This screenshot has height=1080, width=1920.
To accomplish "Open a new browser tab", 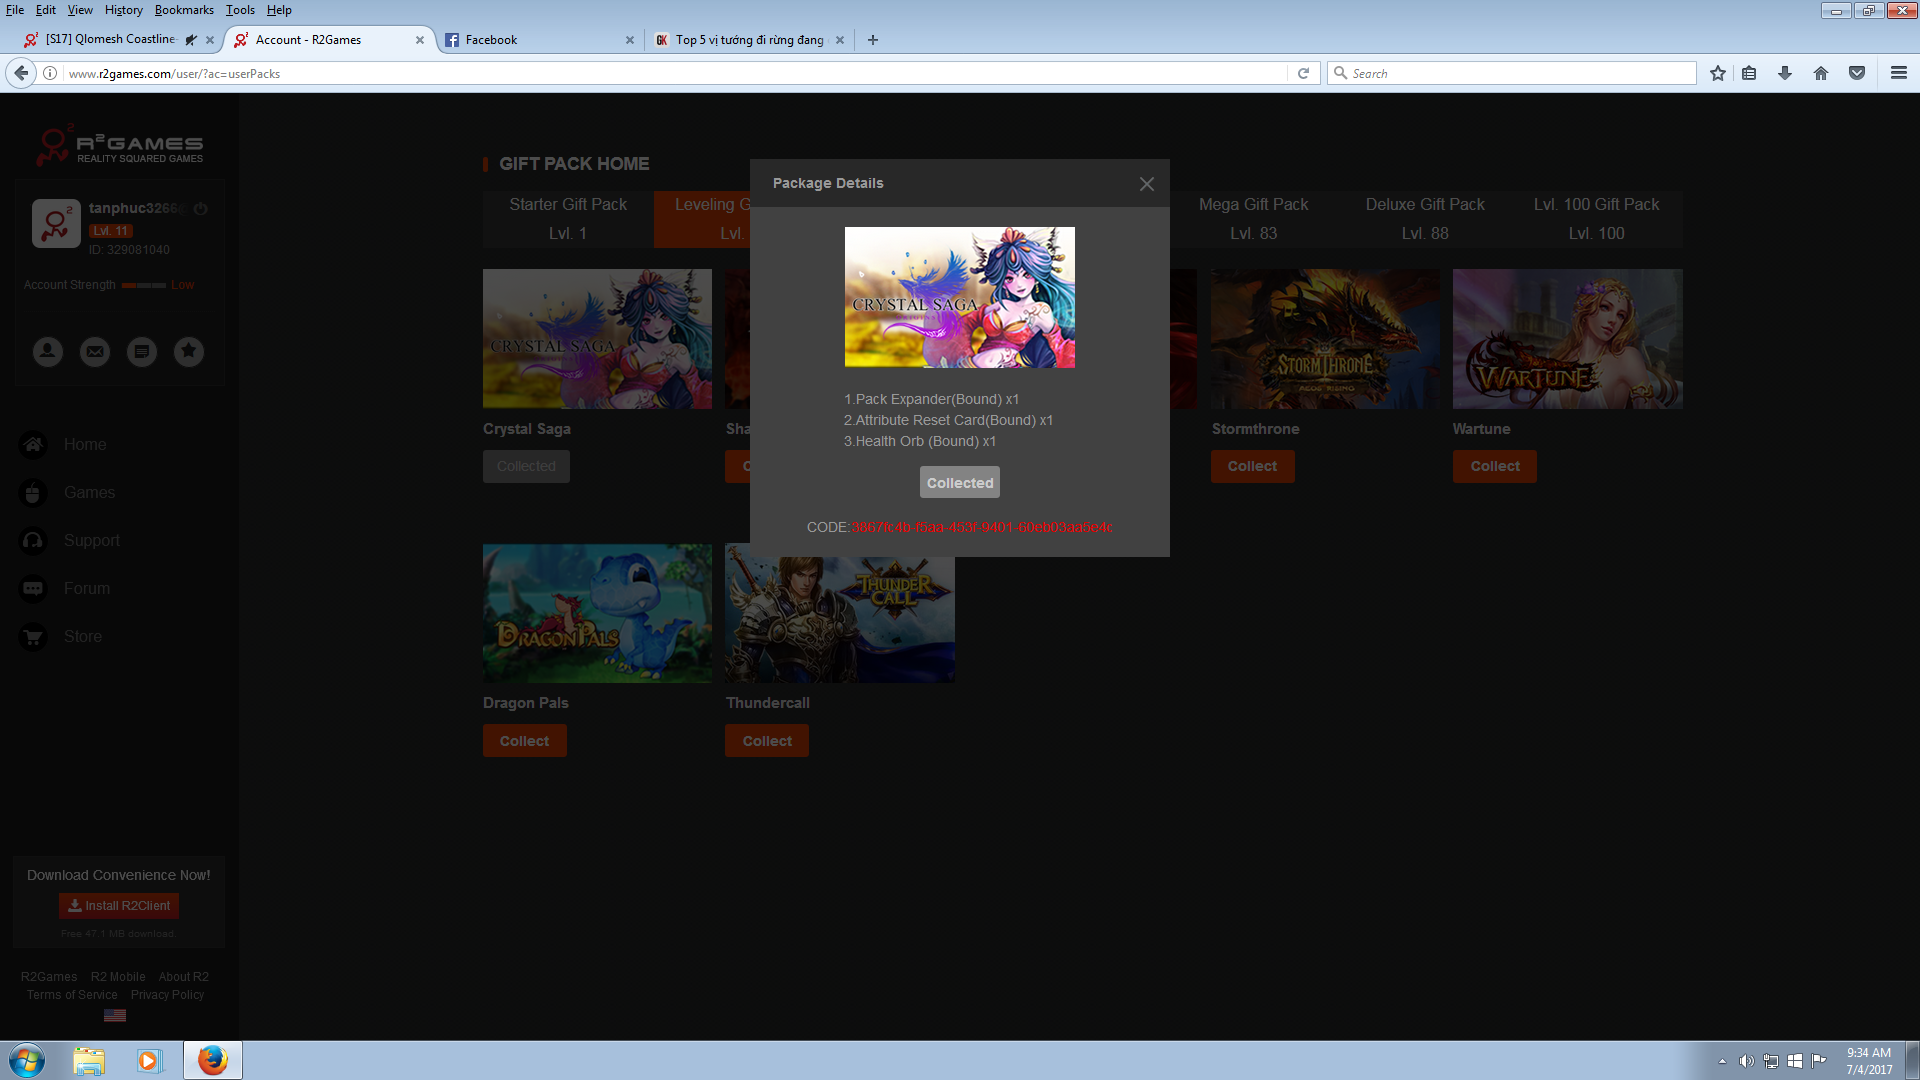I will (873, 40).
